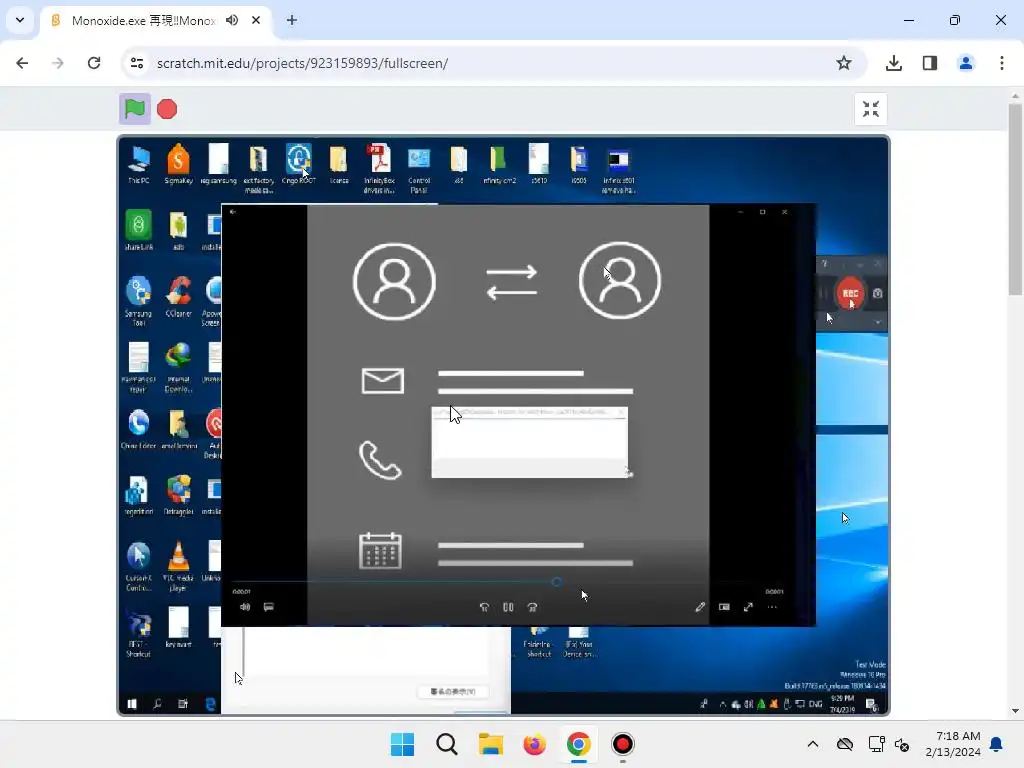Screen dimensions: 1024x768
Task: Open the tab search dropdown
Action: click(x=20, y=20)
